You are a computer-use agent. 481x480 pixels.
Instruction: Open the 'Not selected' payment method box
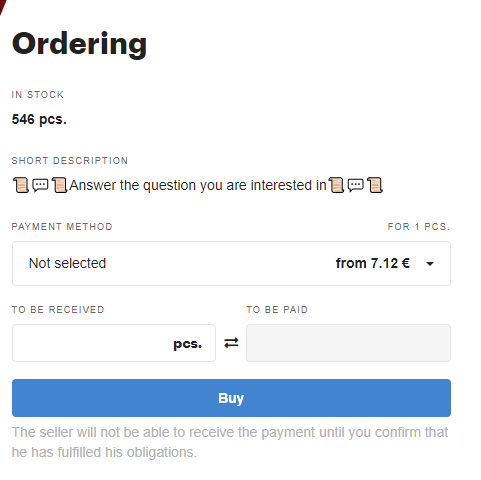pyautogui.click(x=231, y=263)
